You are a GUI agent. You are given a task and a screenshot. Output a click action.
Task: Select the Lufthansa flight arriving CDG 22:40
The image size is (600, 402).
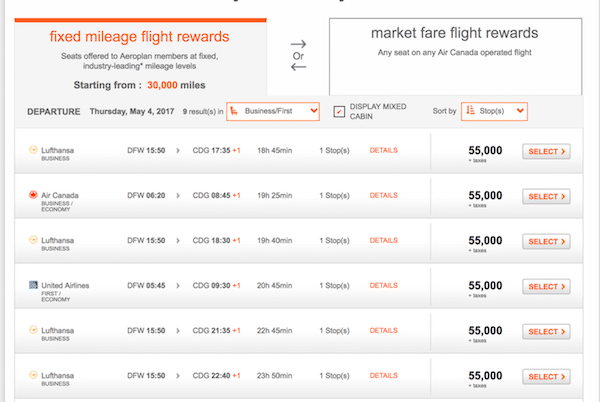tap(546, 377)
